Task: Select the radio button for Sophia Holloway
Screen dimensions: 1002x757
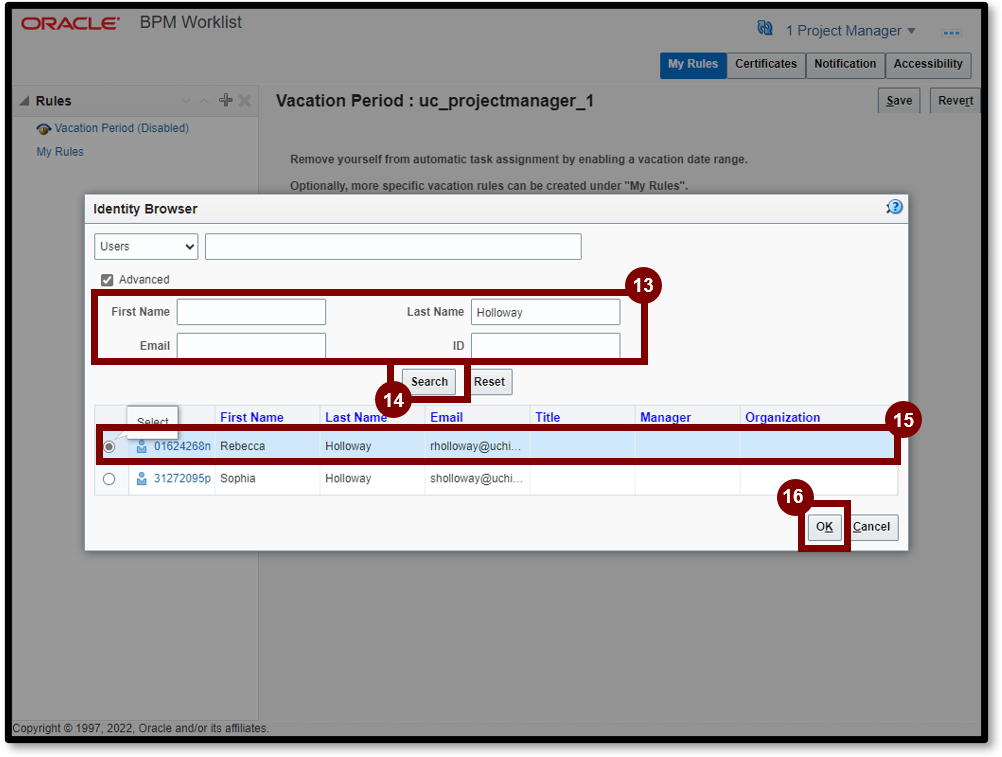Action: click(109, 478)
